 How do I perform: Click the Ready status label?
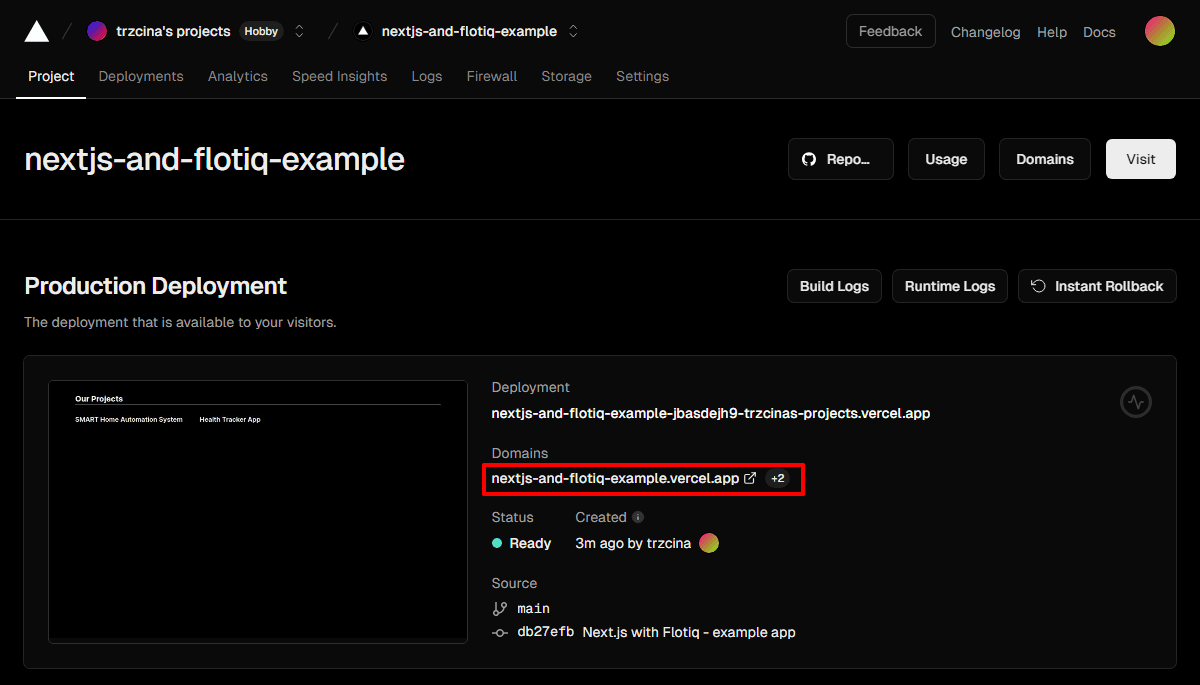[x=530, y=543]
